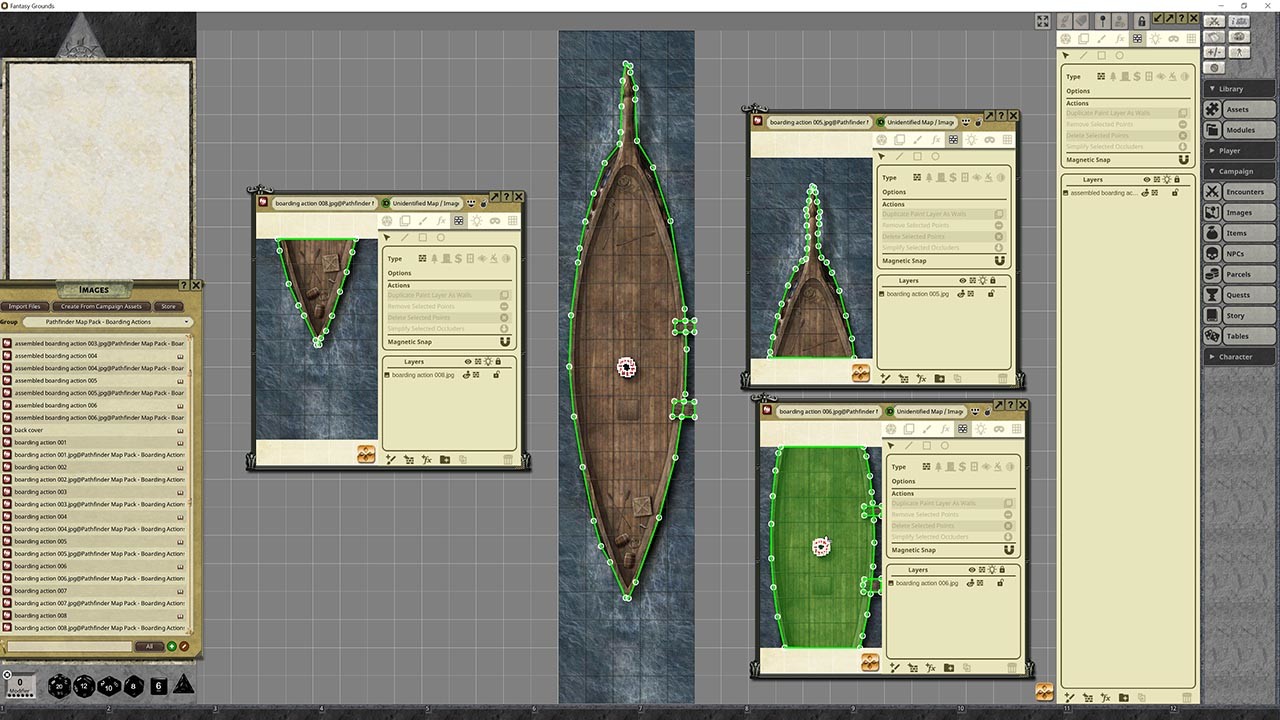Click the trash icon below the Layers panel
The height and width of the screenshot is (720, 1280).
pos(507,458)
